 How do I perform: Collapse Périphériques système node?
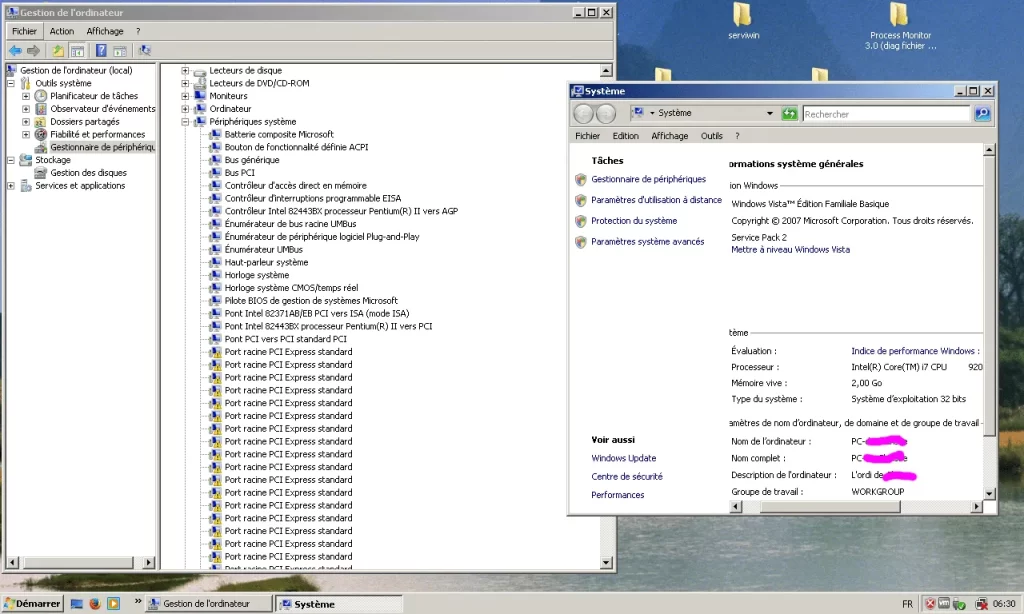click(185, 121)
